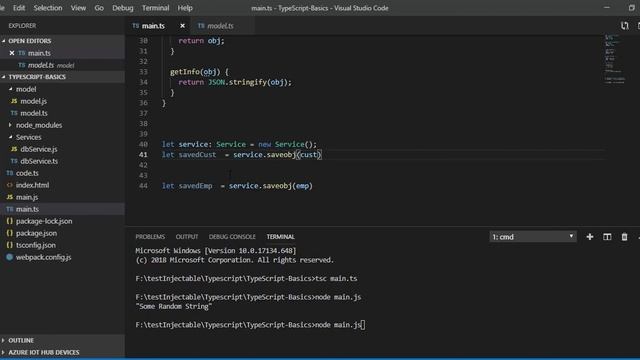This screenshot has width=640, height=360.
Task: Open main.js file in explorer
Action: [27, 197]
